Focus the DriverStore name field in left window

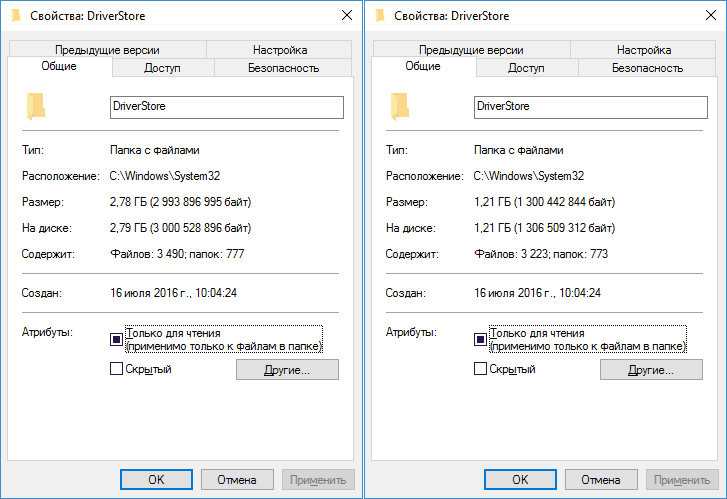[x=227, y=107]
